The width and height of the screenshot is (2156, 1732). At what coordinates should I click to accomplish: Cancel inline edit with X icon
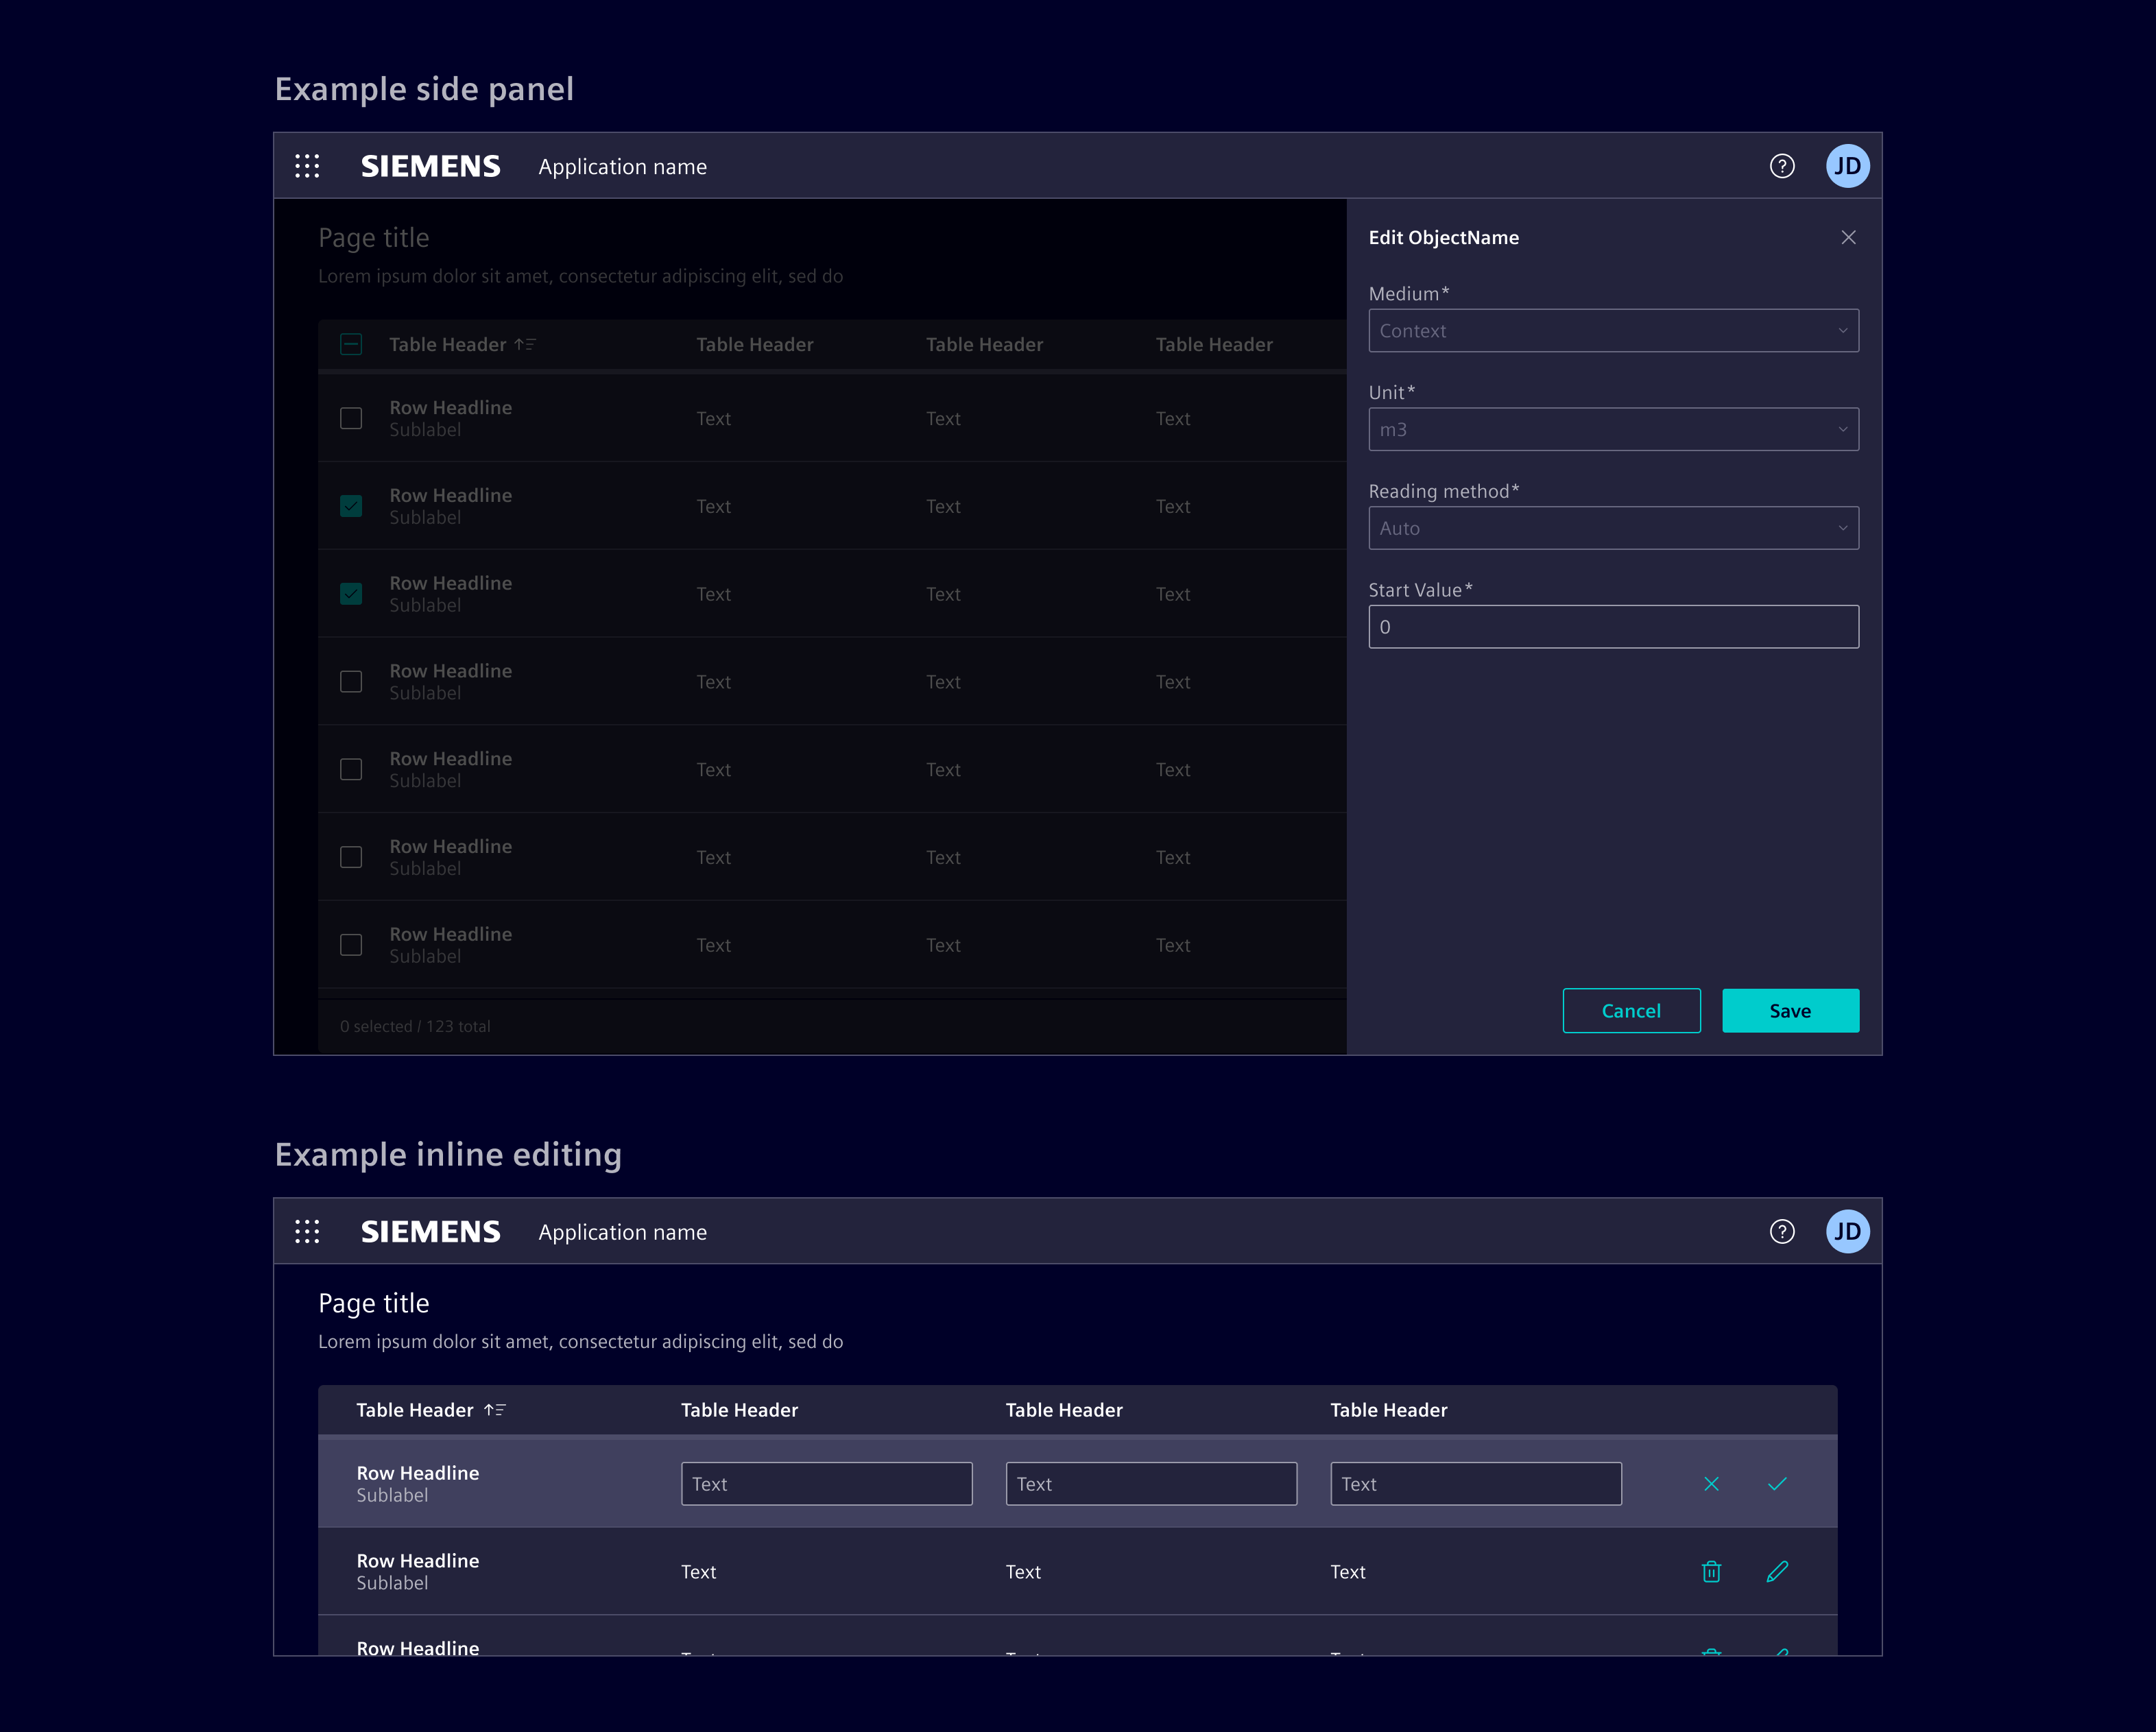(x=1711, y=1484)
